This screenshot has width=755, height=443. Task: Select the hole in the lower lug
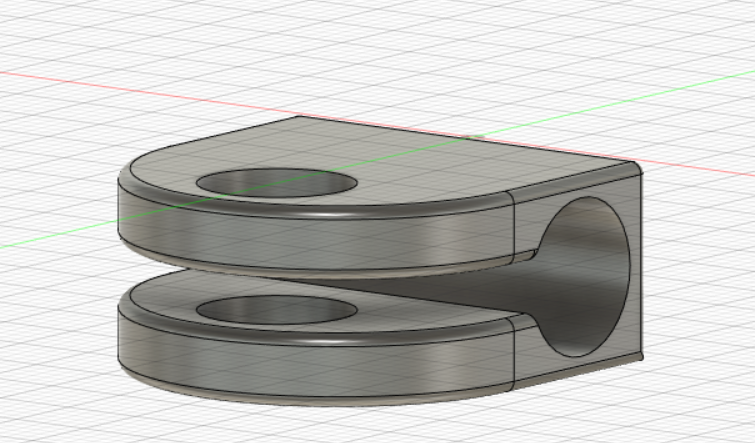pyautogui.click(x=276, y=310)
